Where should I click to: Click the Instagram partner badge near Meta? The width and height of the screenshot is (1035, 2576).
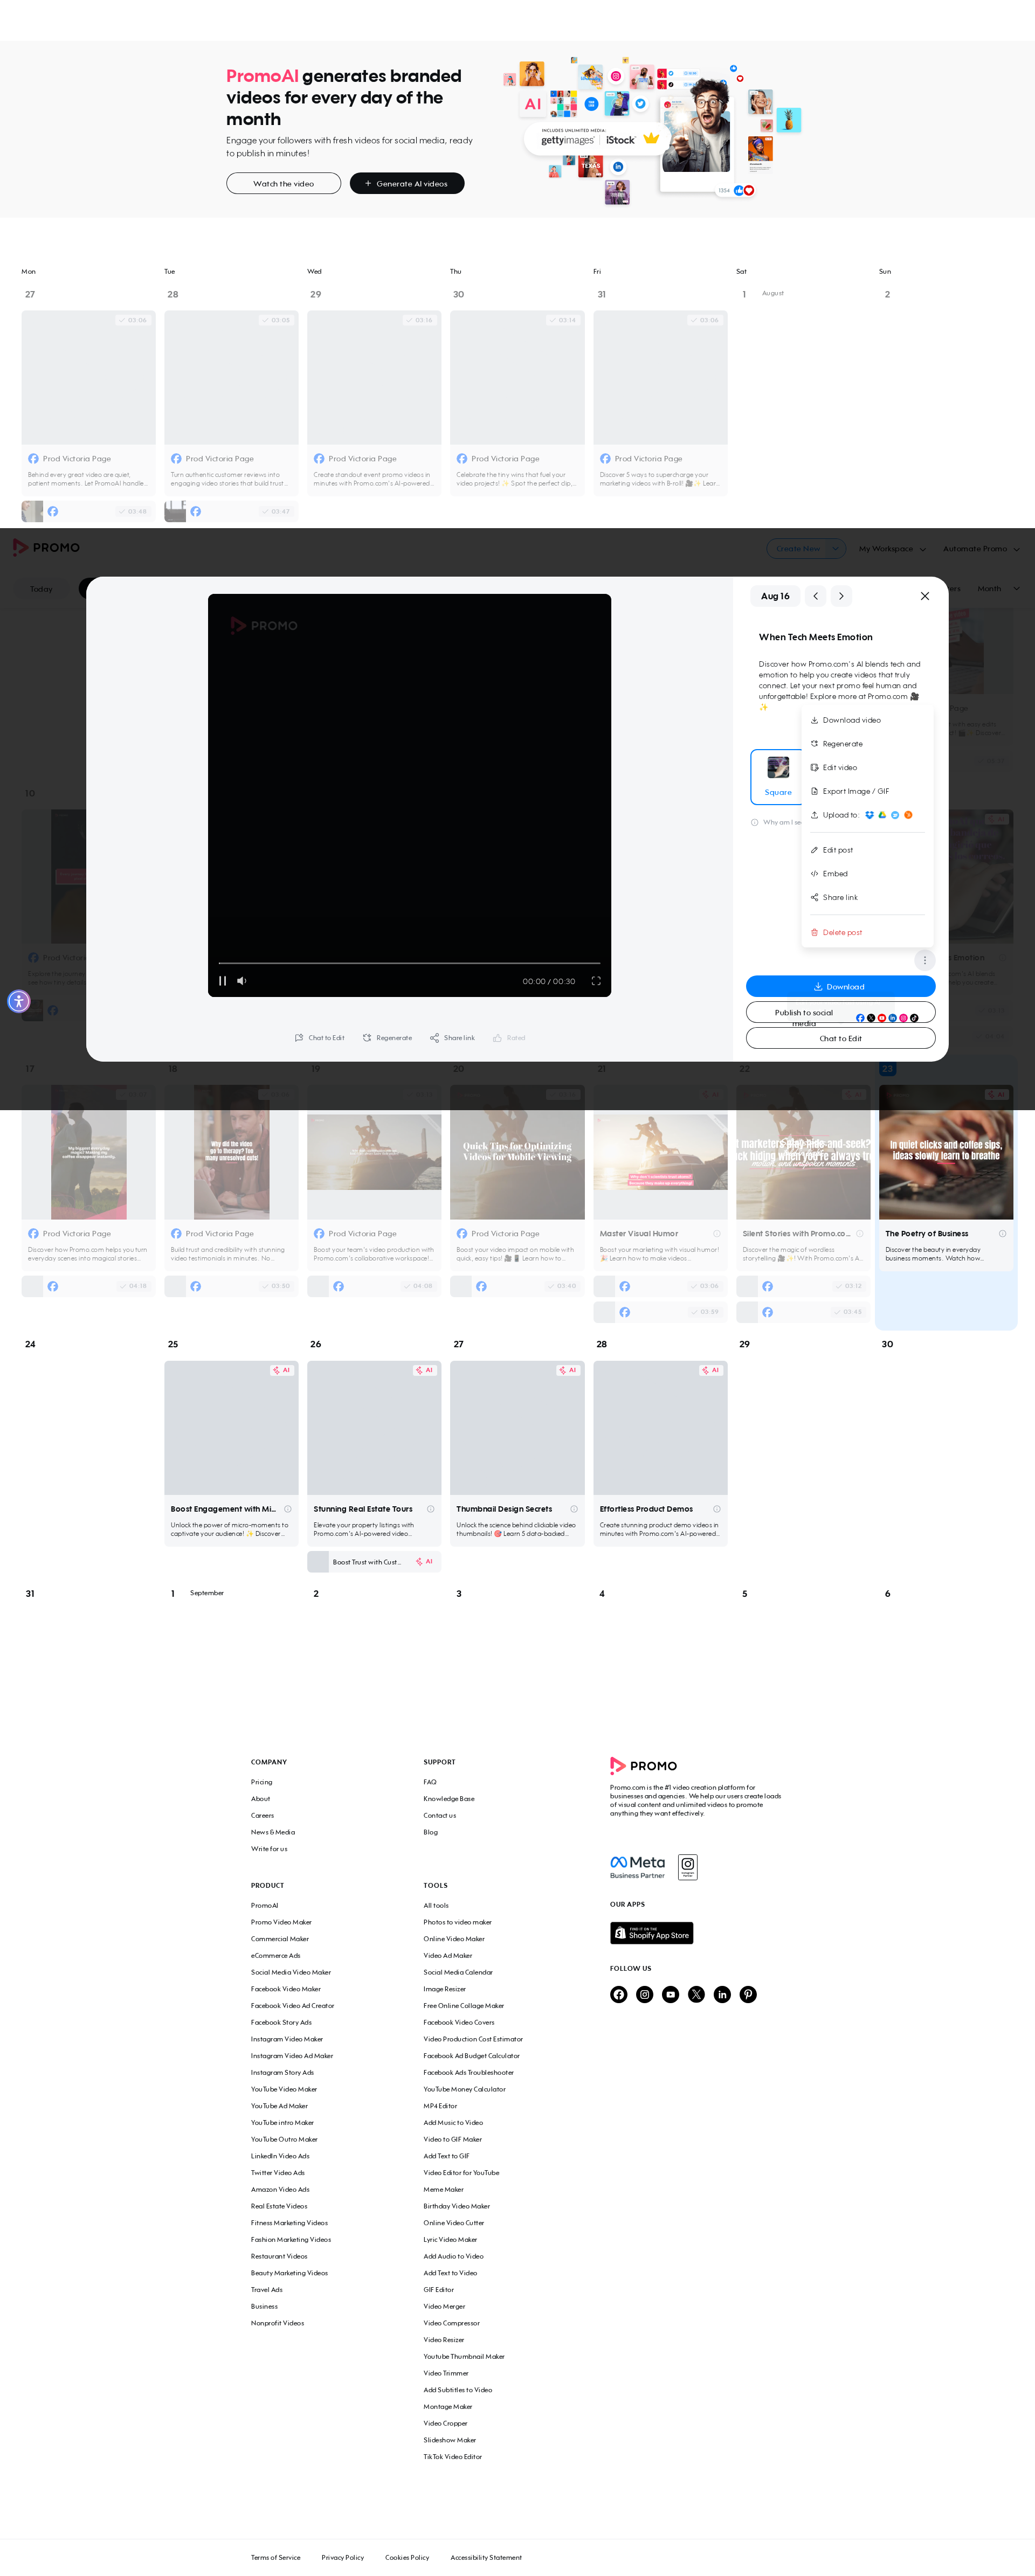point(688,1867)
